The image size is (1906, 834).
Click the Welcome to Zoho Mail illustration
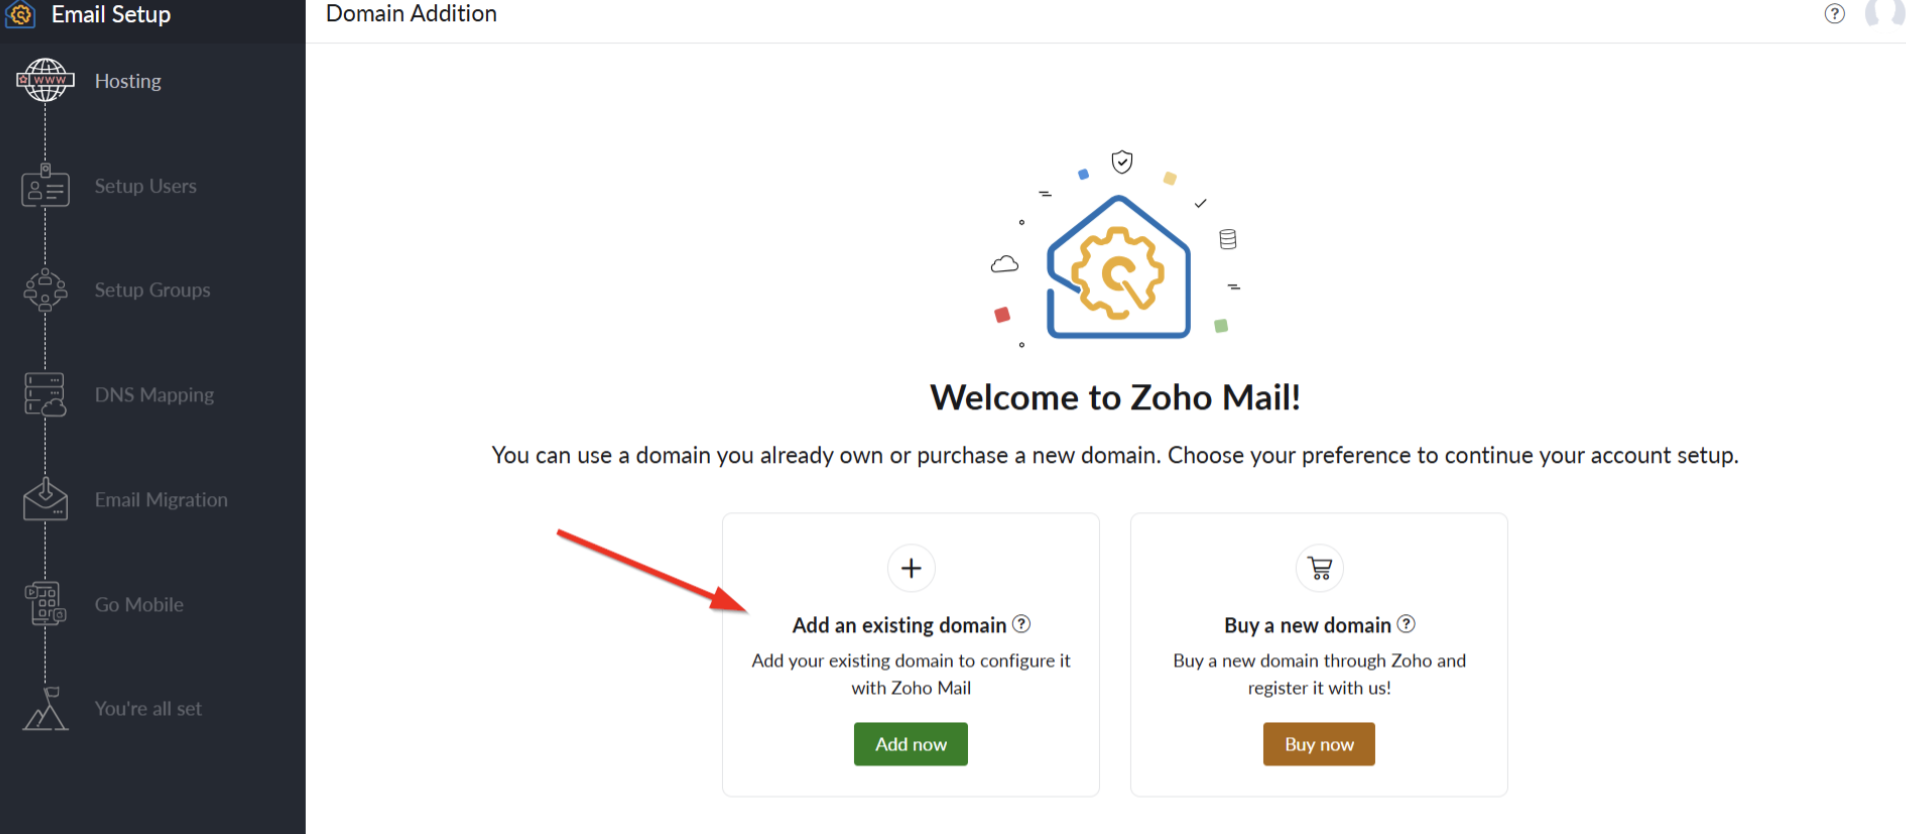[1117, 260]
